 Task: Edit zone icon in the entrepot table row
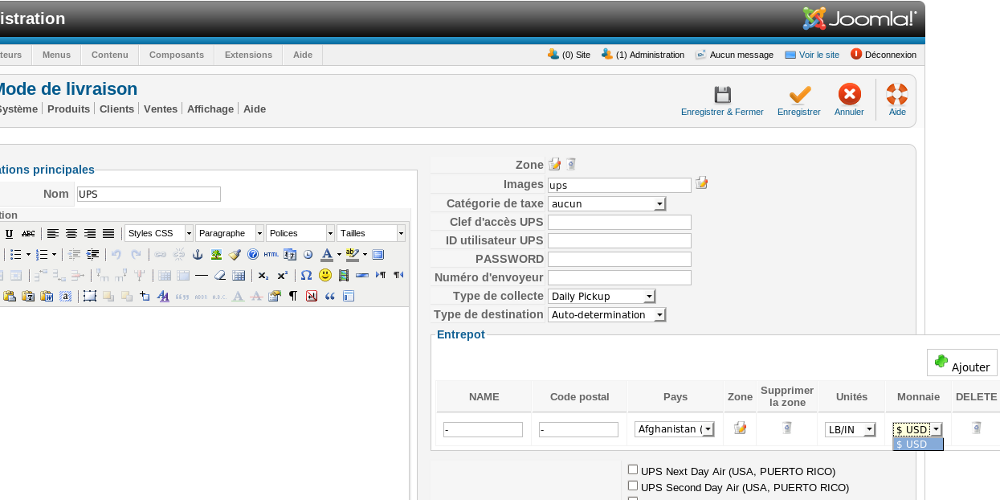click(740, 428)
